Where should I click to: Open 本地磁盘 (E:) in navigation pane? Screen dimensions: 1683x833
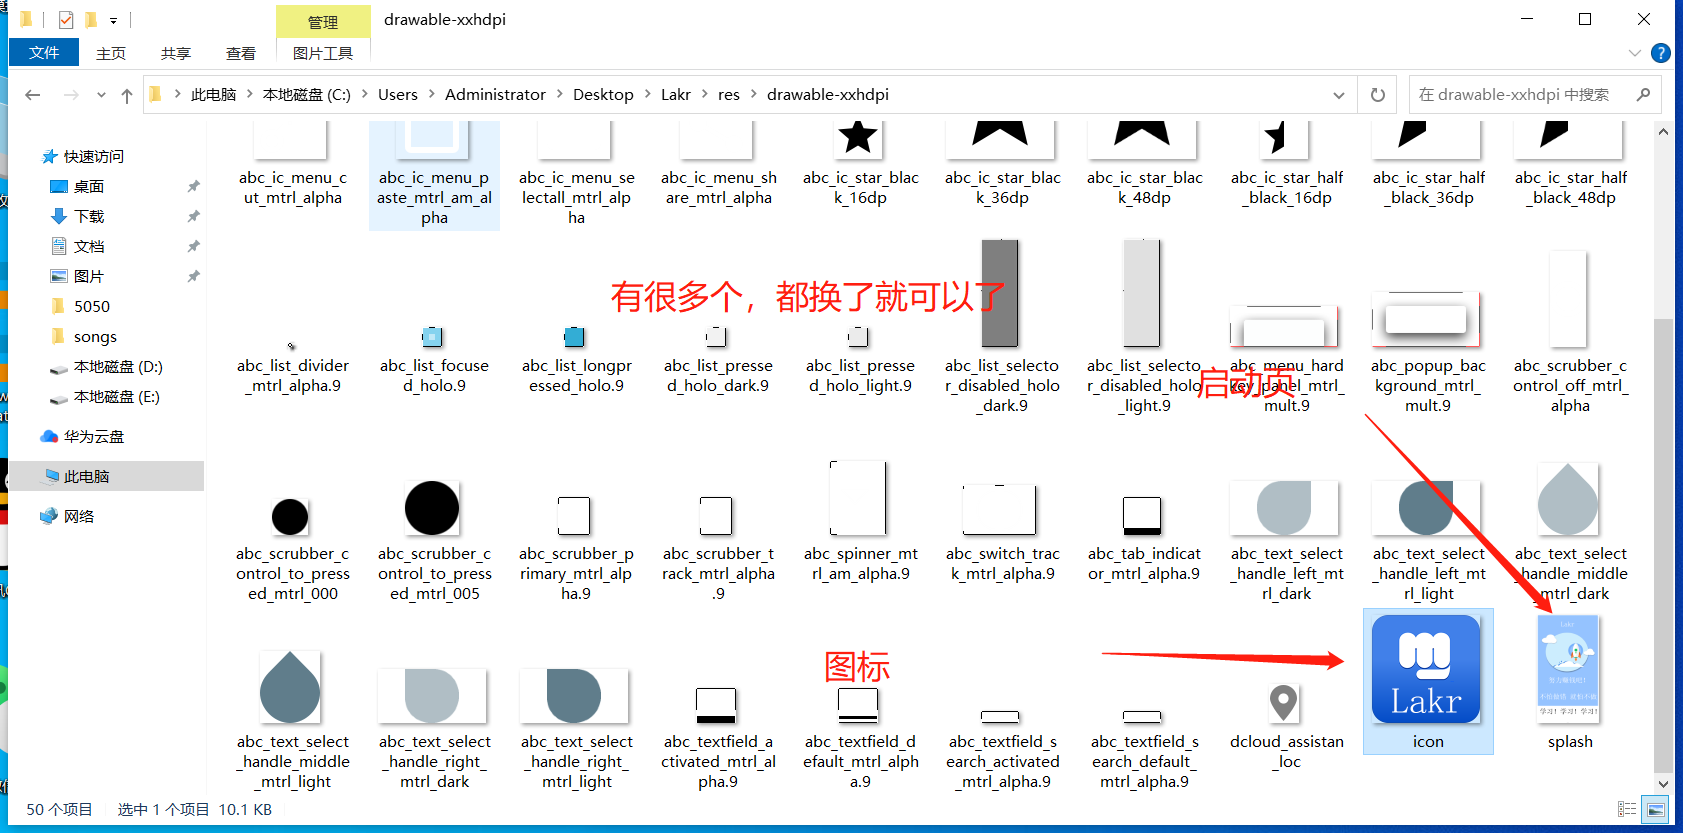[x=116, y=397]
